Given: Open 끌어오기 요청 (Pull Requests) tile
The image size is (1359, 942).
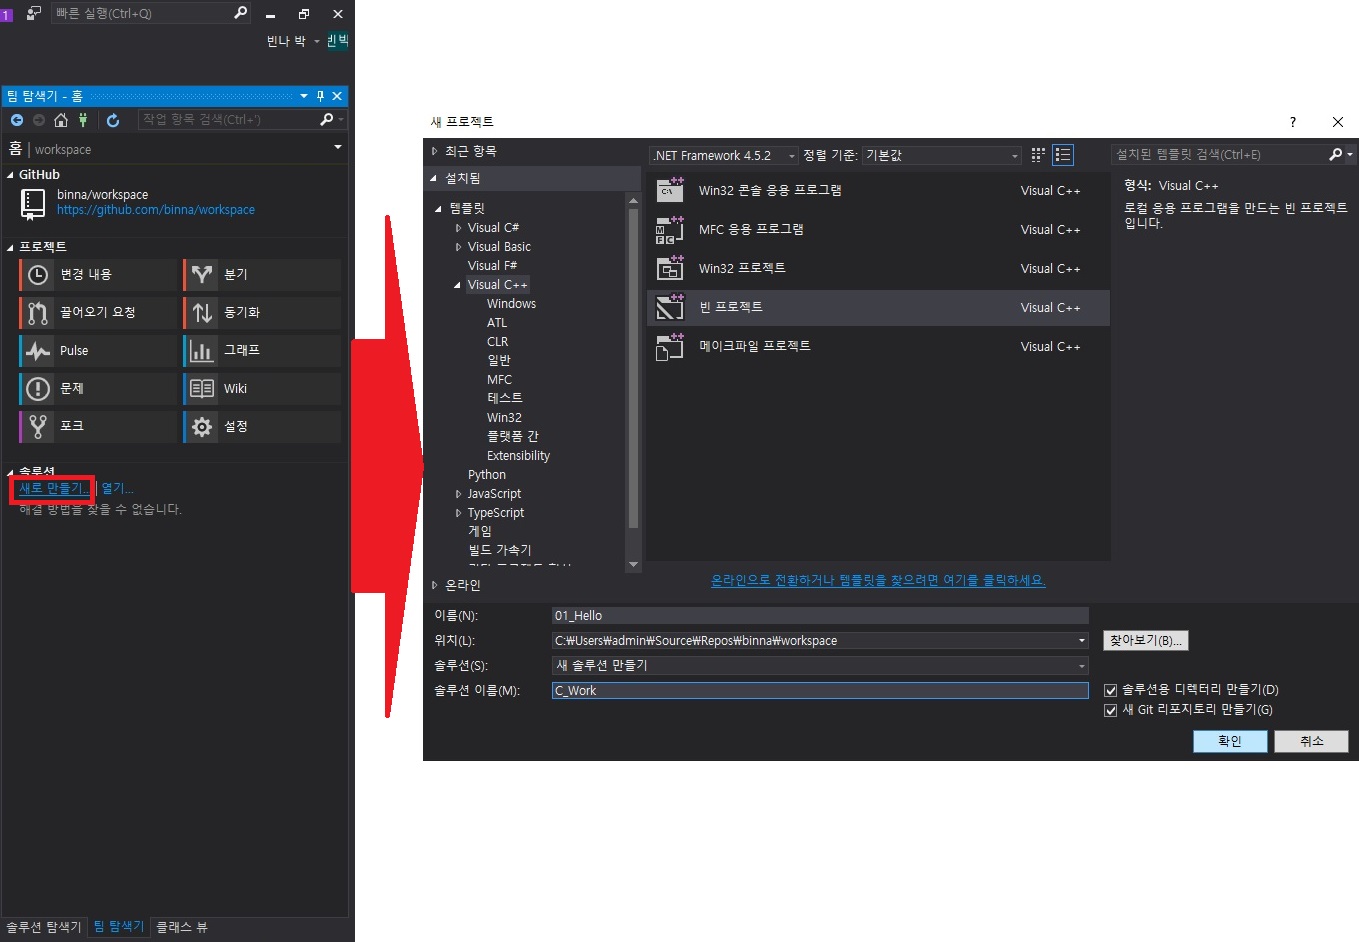Looking at the screenshot, I should pos(98,312).
